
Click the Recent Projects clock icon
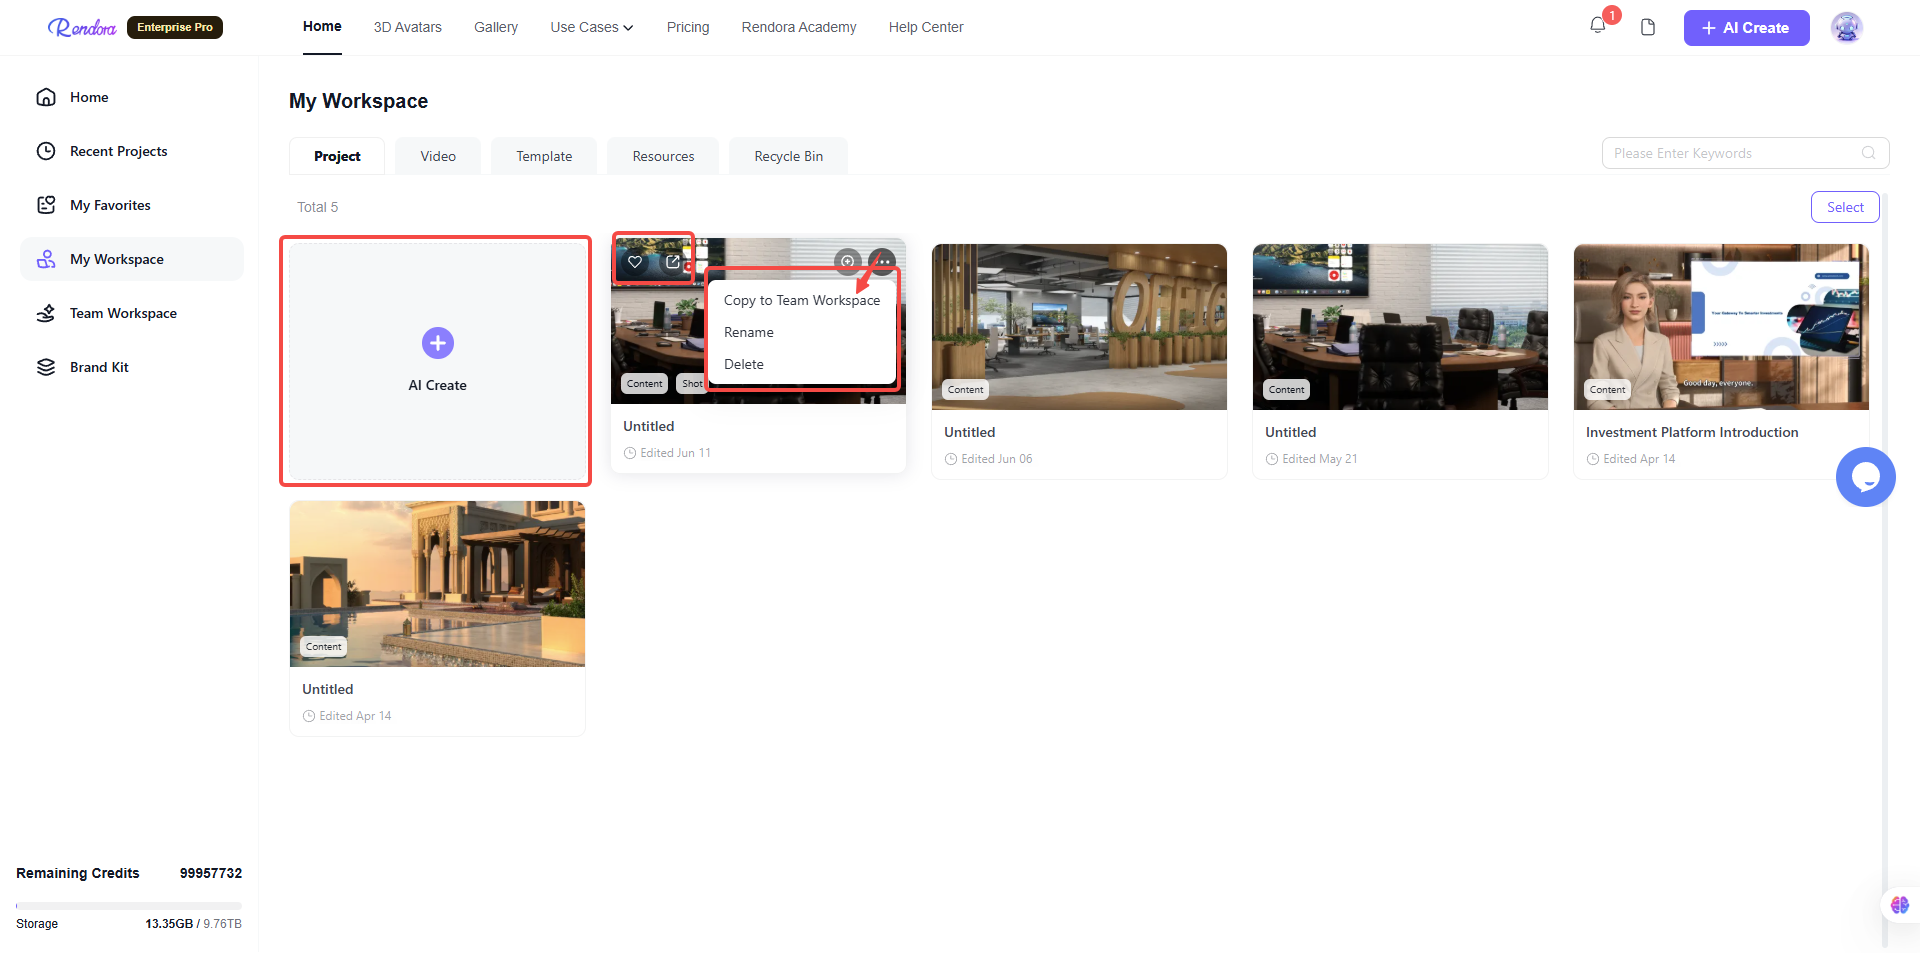[46, 151]
